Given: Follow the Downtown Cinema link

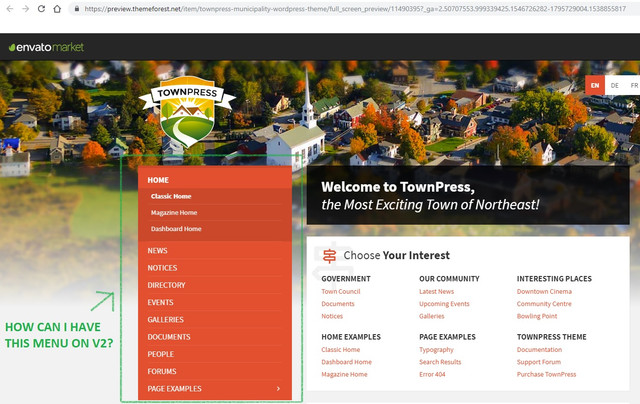Looking at the screenshot, I should pyautogui.click(x=544, y=291).
